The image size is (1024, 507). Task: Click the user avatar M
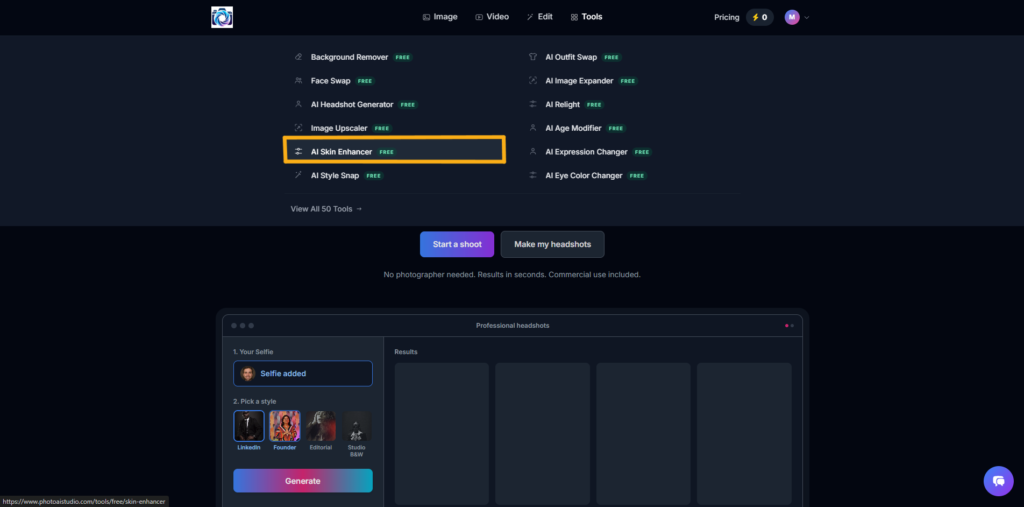[792, 18]
